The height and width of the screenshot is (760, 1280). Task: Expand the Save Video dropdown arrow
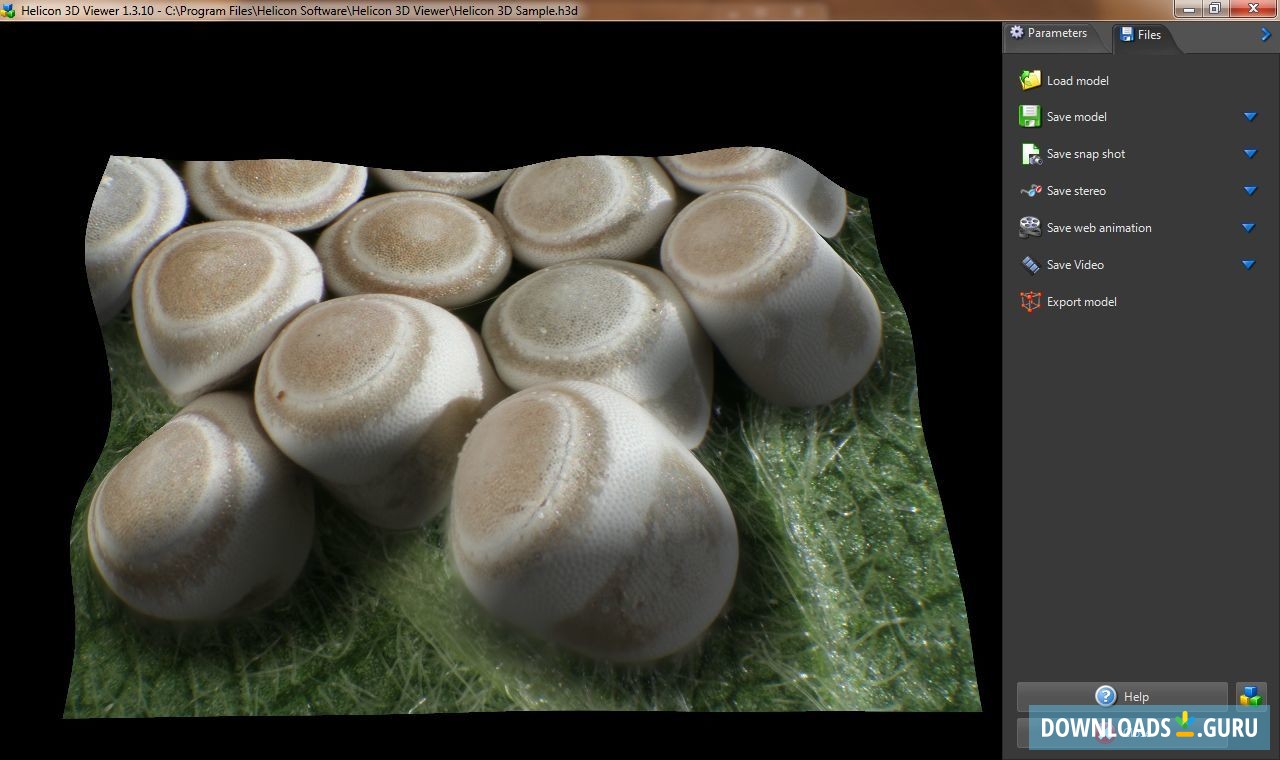(x=1248, y=265)
